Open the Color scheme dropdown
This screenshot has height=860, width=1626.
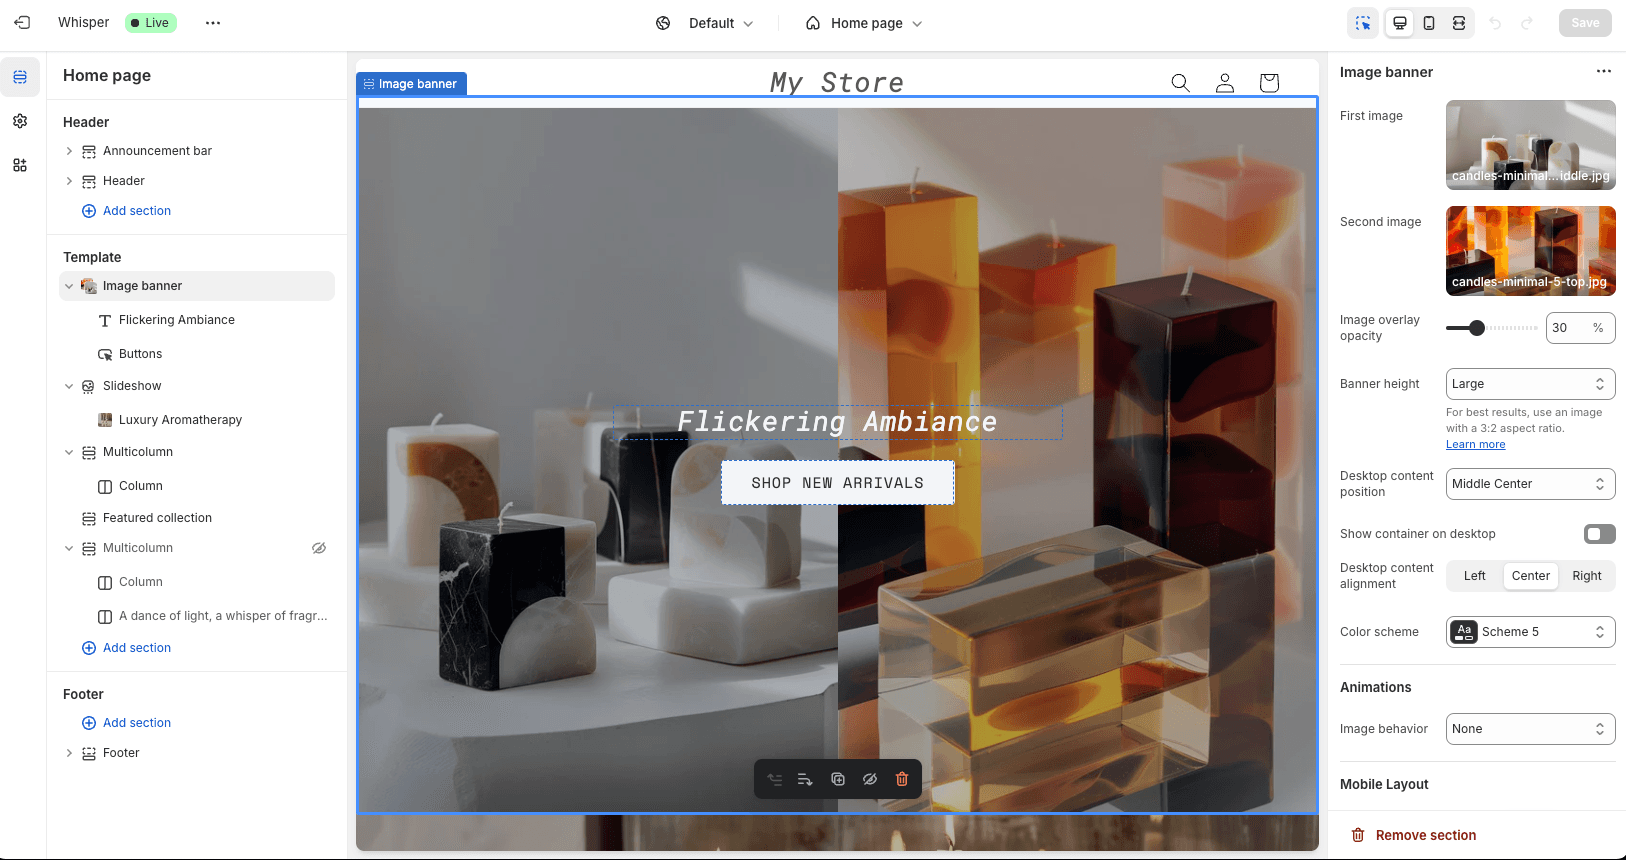[x=1530, y=632]
